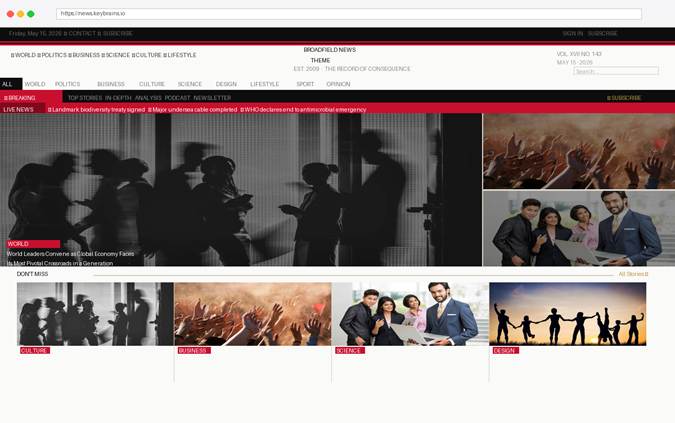Click the red Breaking label
675x423 pixels.
coord(31,98)
